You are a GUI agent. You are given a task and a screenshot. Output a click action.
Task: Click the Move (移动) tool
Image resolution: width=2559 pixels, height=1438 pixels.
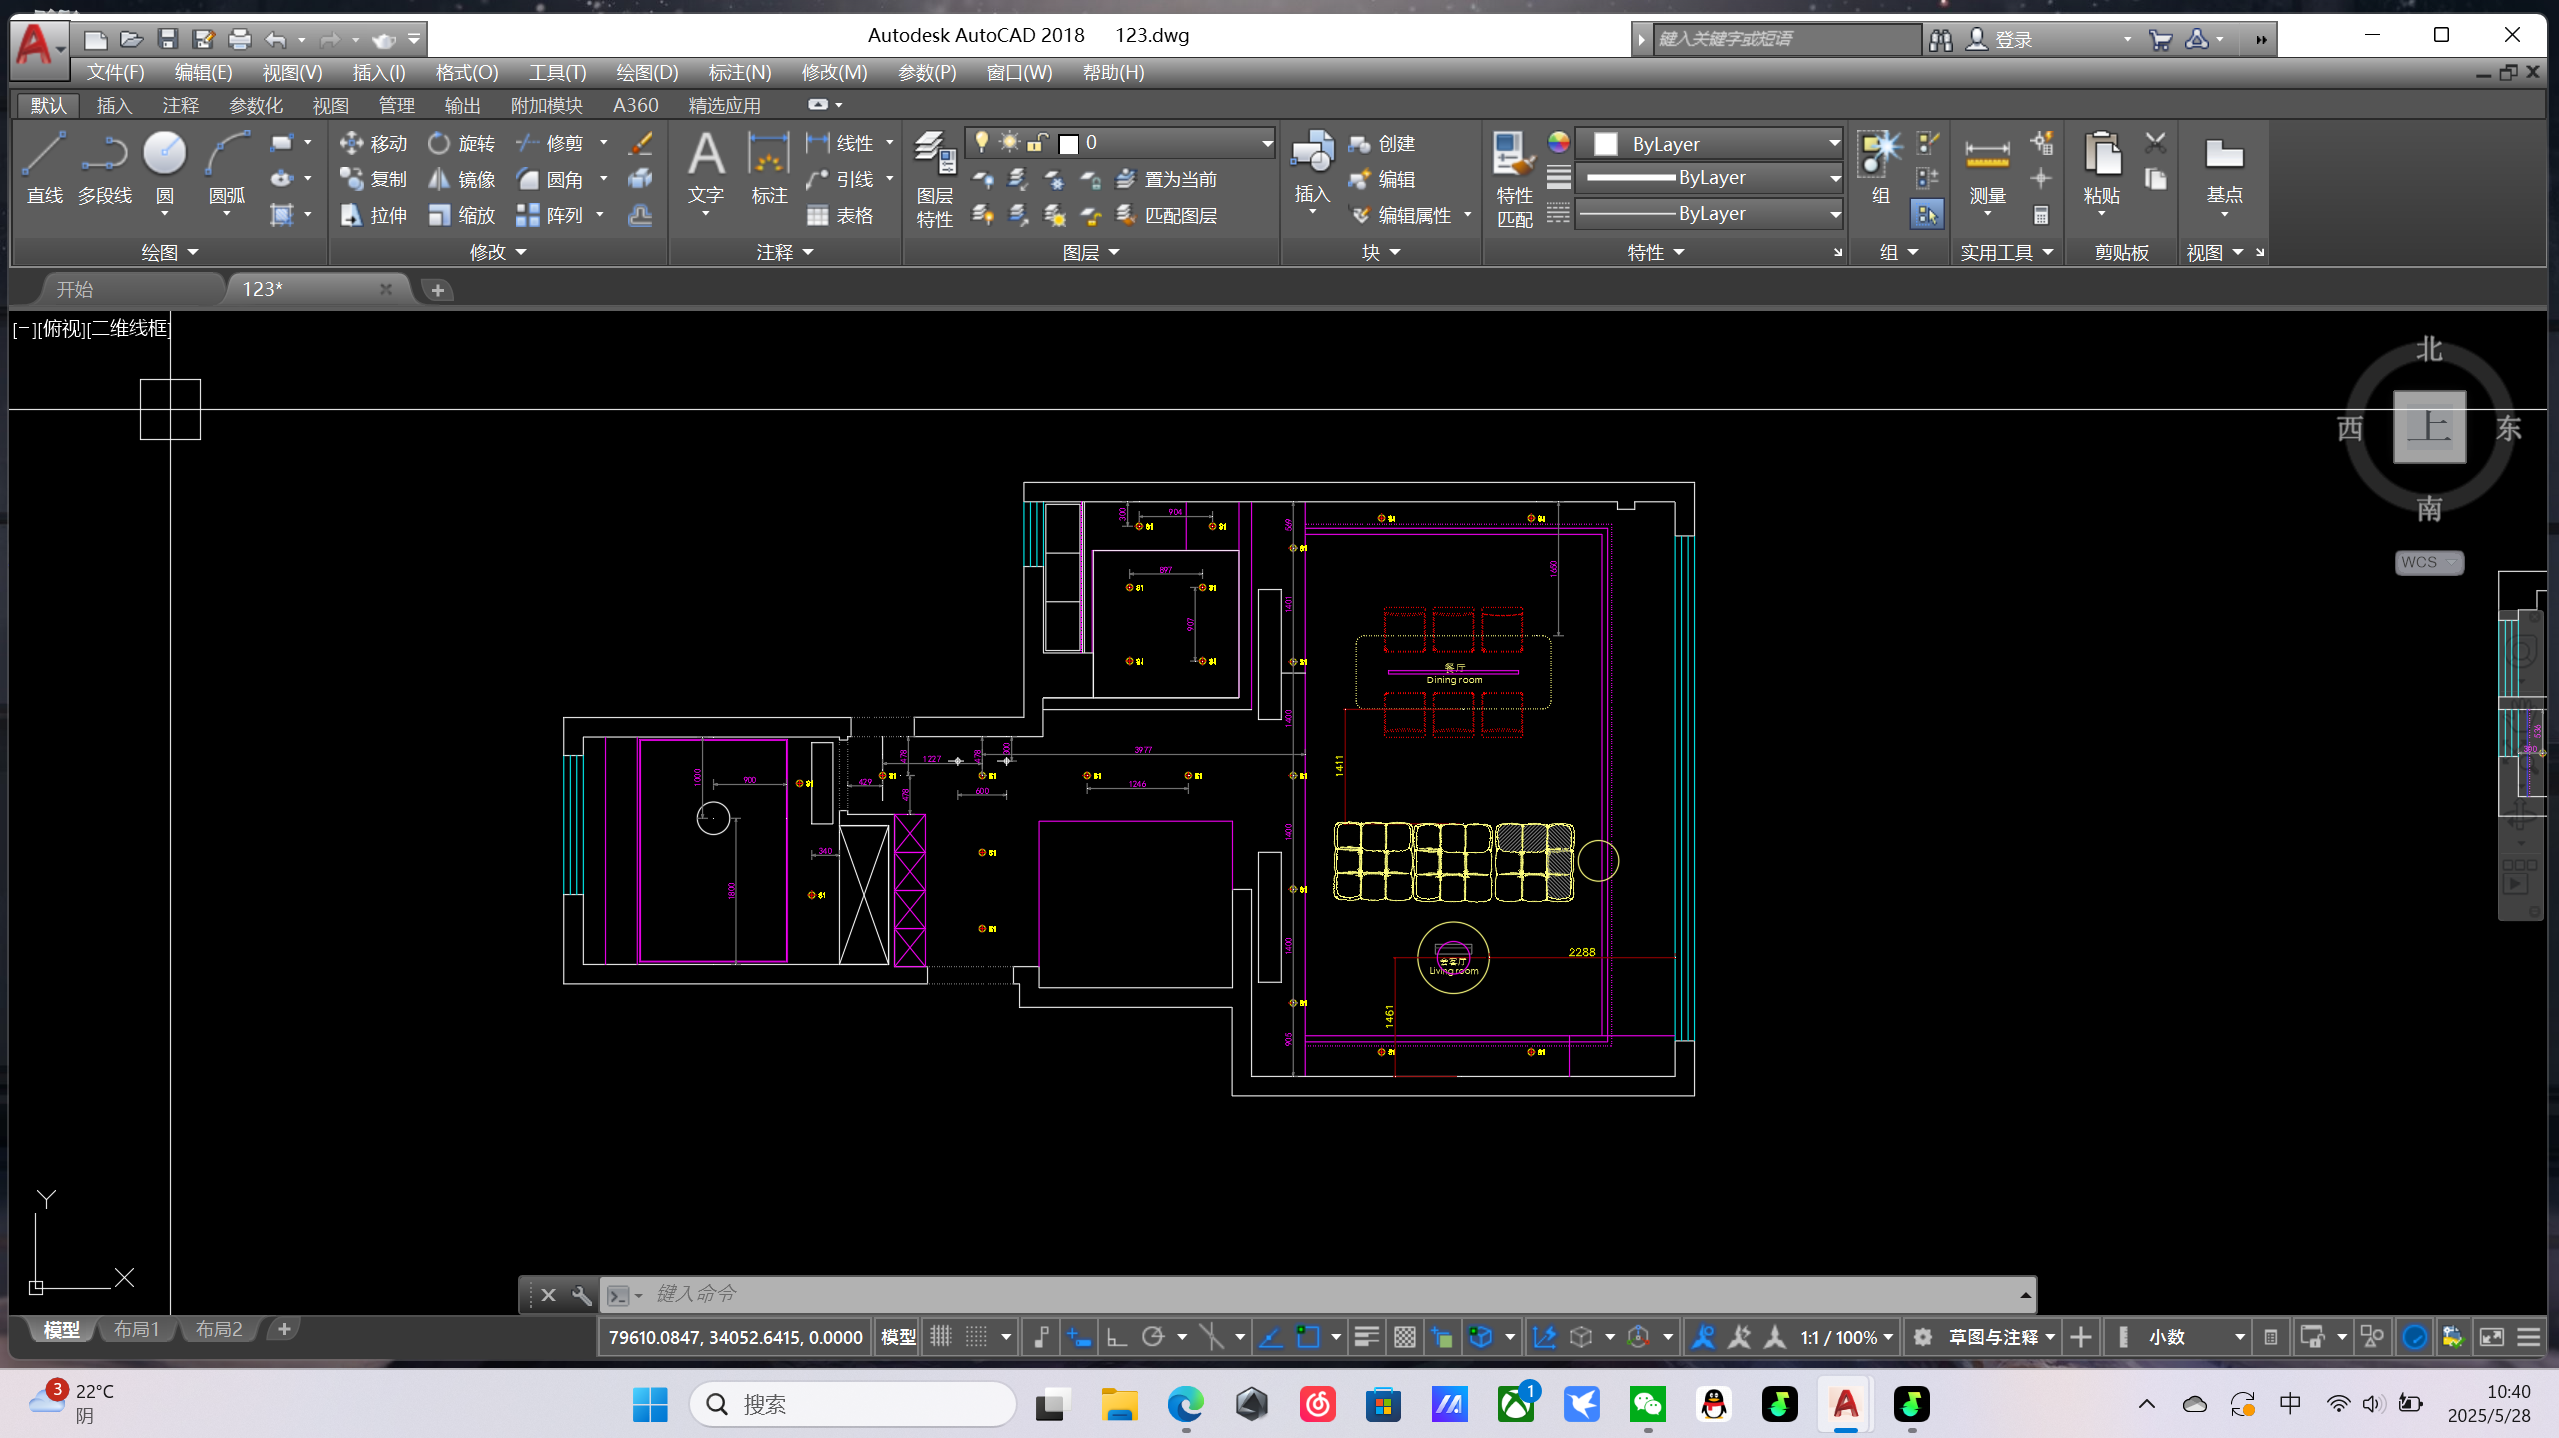point(373,143)
